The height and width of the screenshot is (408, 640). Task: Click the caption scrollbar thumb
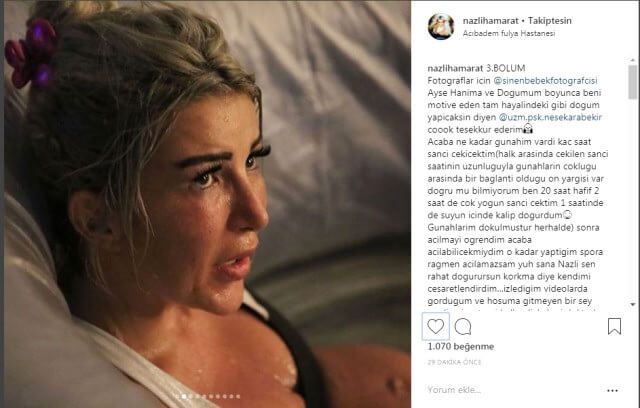[633, 82]
